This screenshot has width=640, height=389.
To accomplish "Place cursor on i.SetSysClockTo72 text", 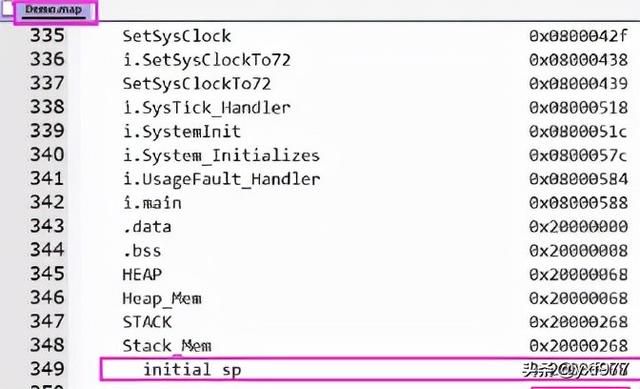I will coord(207,60).
